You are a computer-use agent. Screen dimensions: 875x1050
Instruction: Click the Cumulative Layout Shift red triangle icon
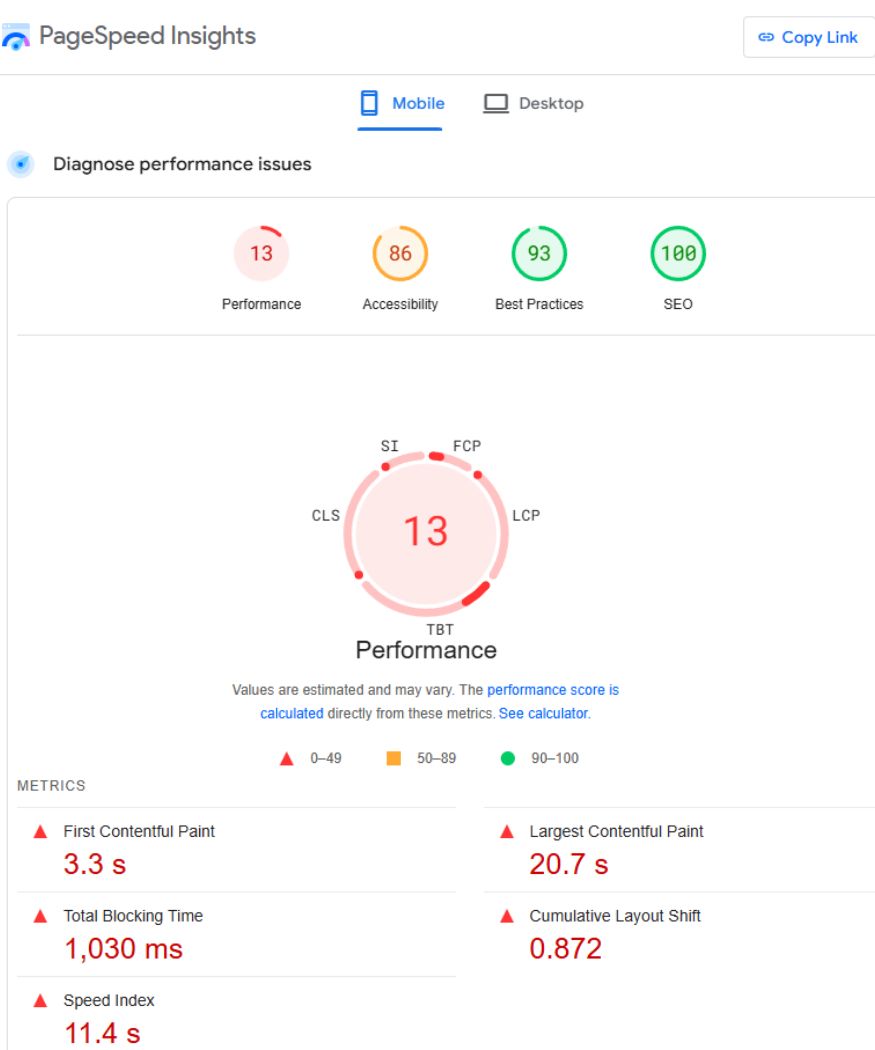507,916
